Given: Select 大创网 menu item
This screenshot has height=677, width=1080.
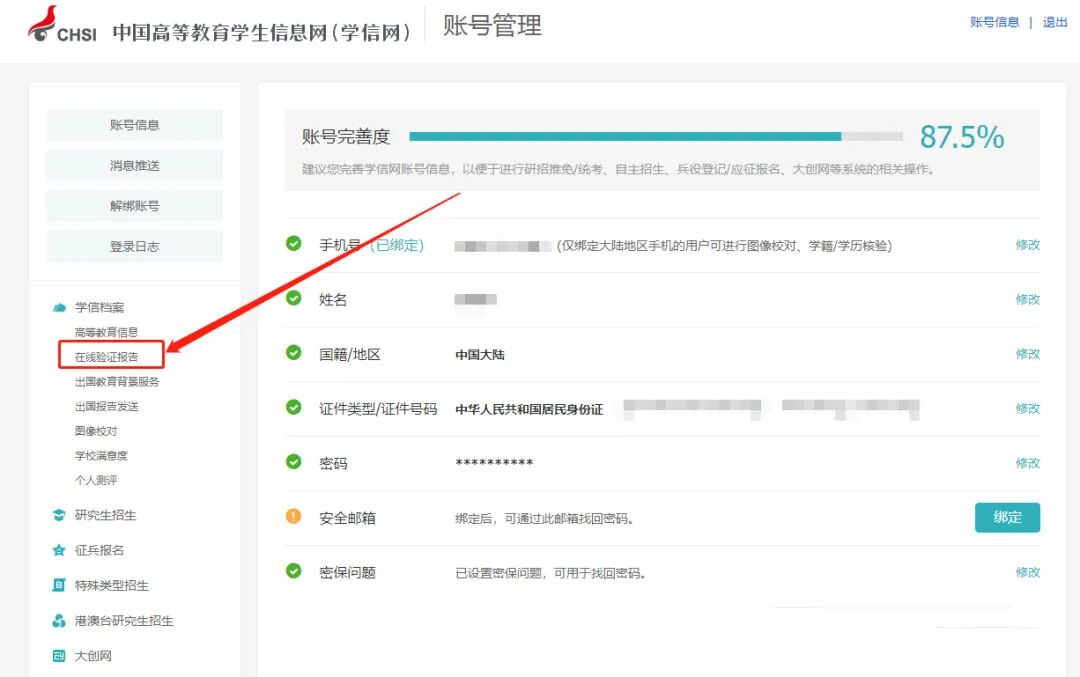Looking at the screenshot, I should pyautogui.click(x=93, y=656).
